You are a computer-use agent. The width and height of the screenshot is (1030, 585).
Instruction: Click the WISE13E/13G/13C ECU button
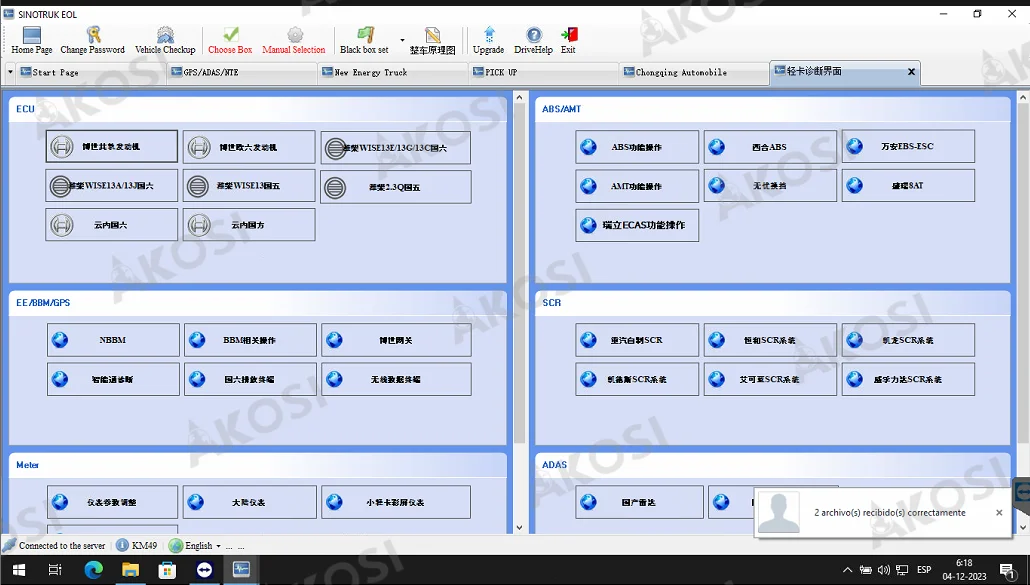coord(396,148)
